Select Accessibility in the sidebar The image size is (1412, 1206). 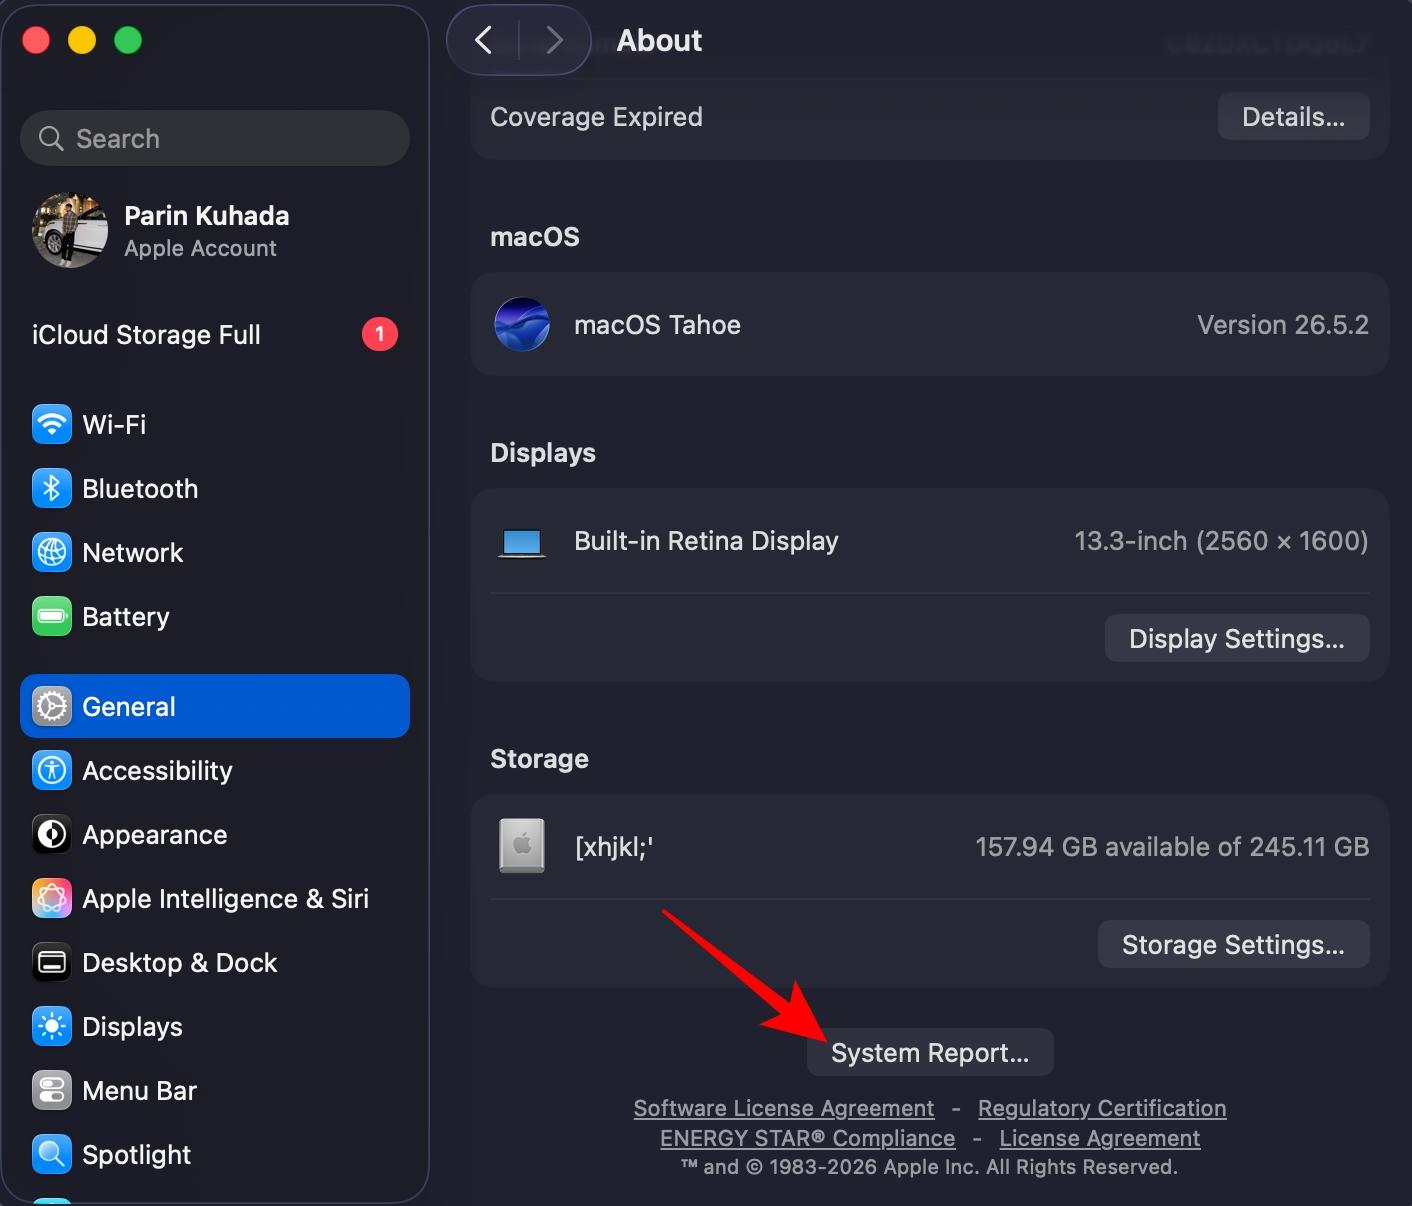tap(215, 770)
